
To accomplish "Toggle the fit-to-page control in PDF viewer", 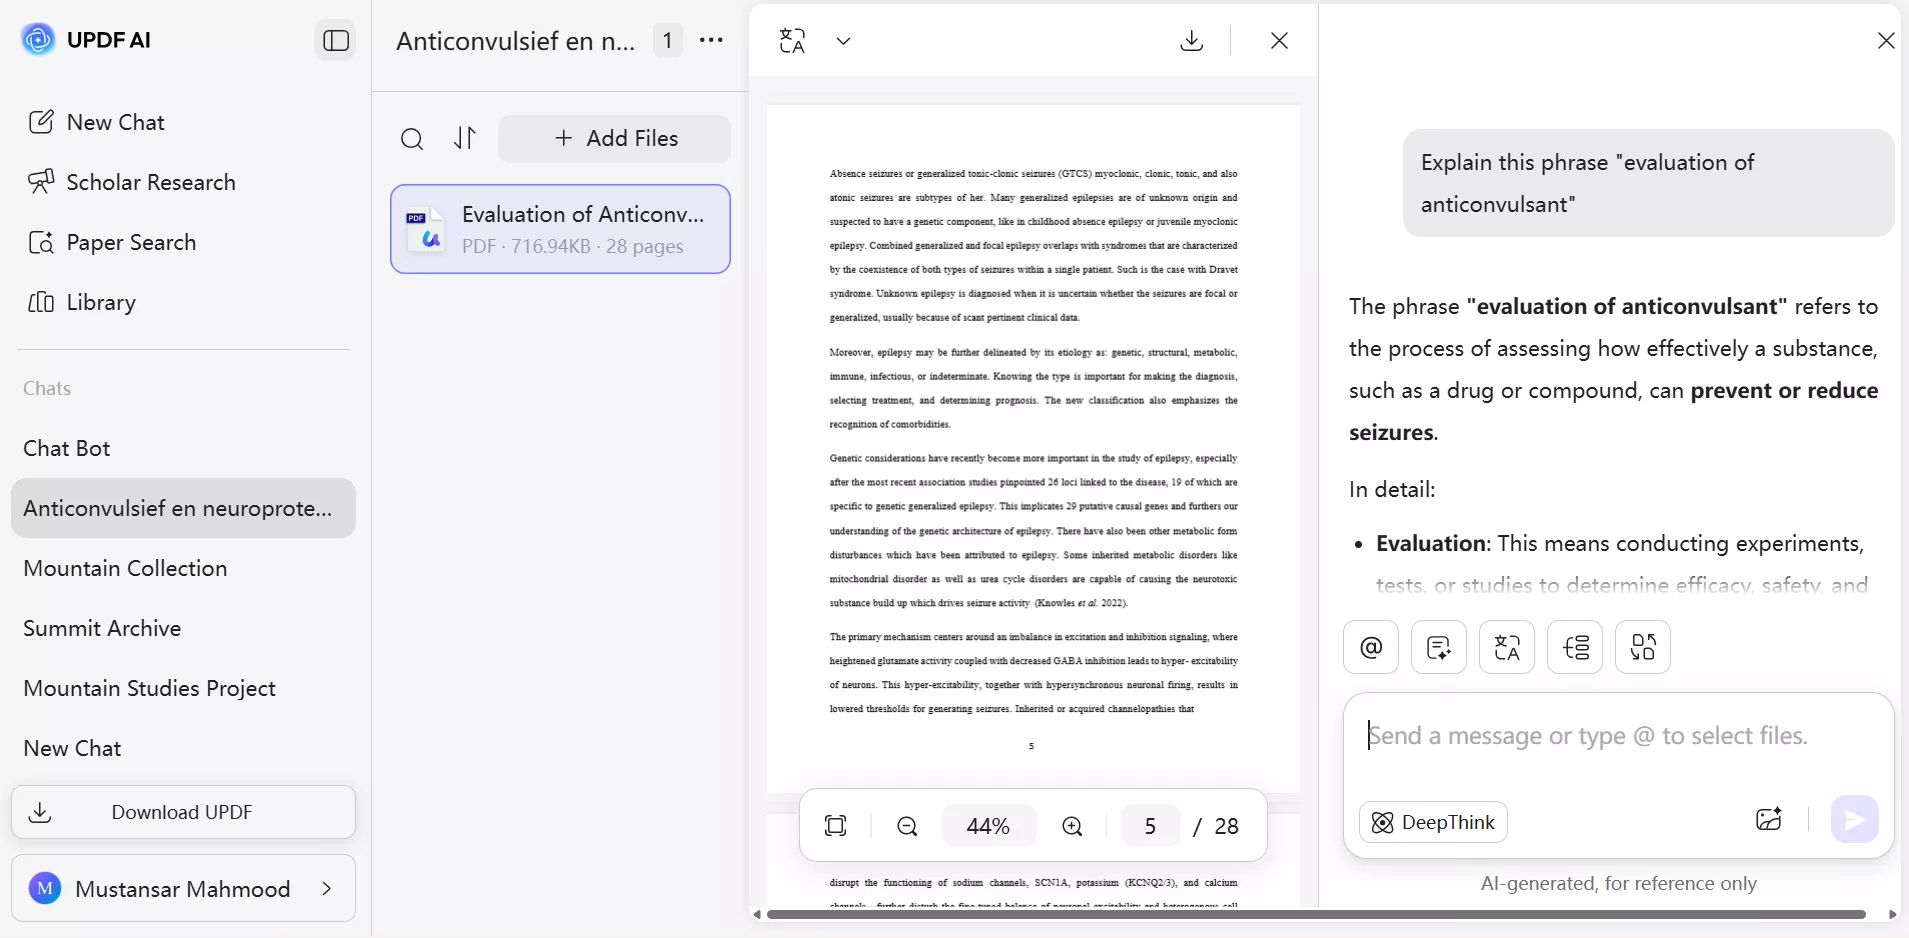I will (x=836, y=826).
